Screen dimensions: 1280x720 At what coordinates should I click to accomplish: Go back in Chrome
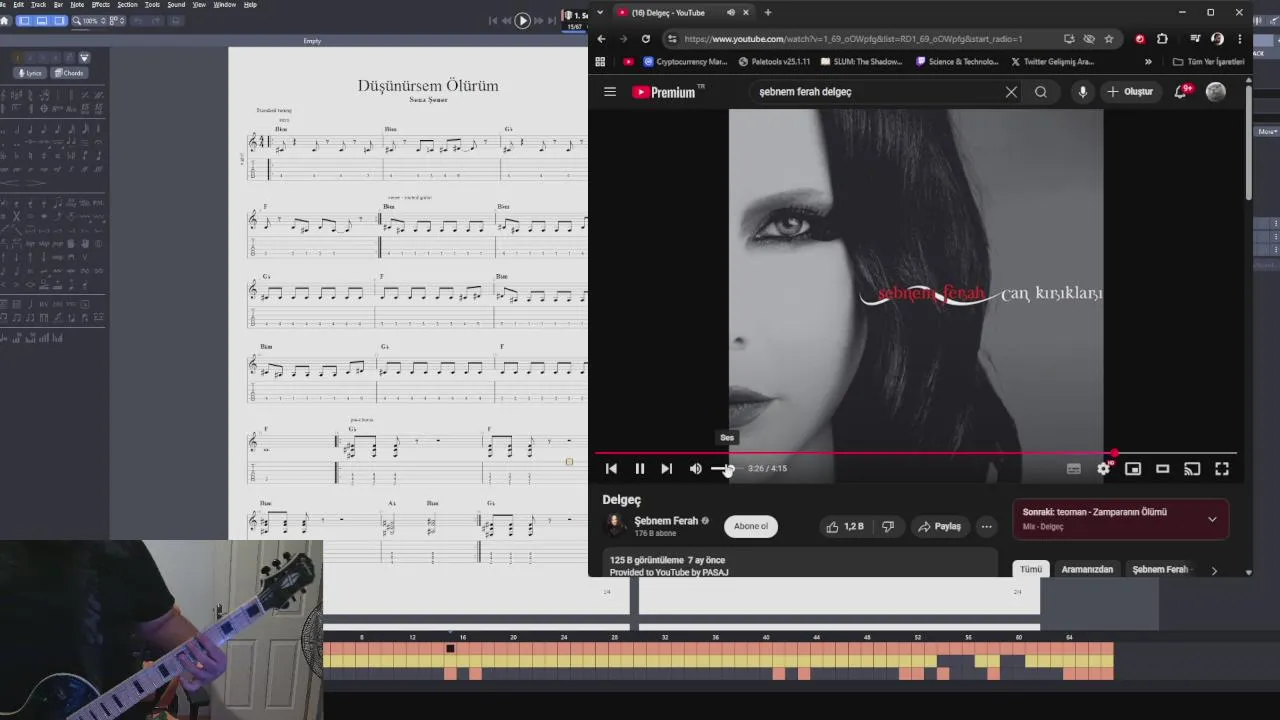click(x=601, y=39)
